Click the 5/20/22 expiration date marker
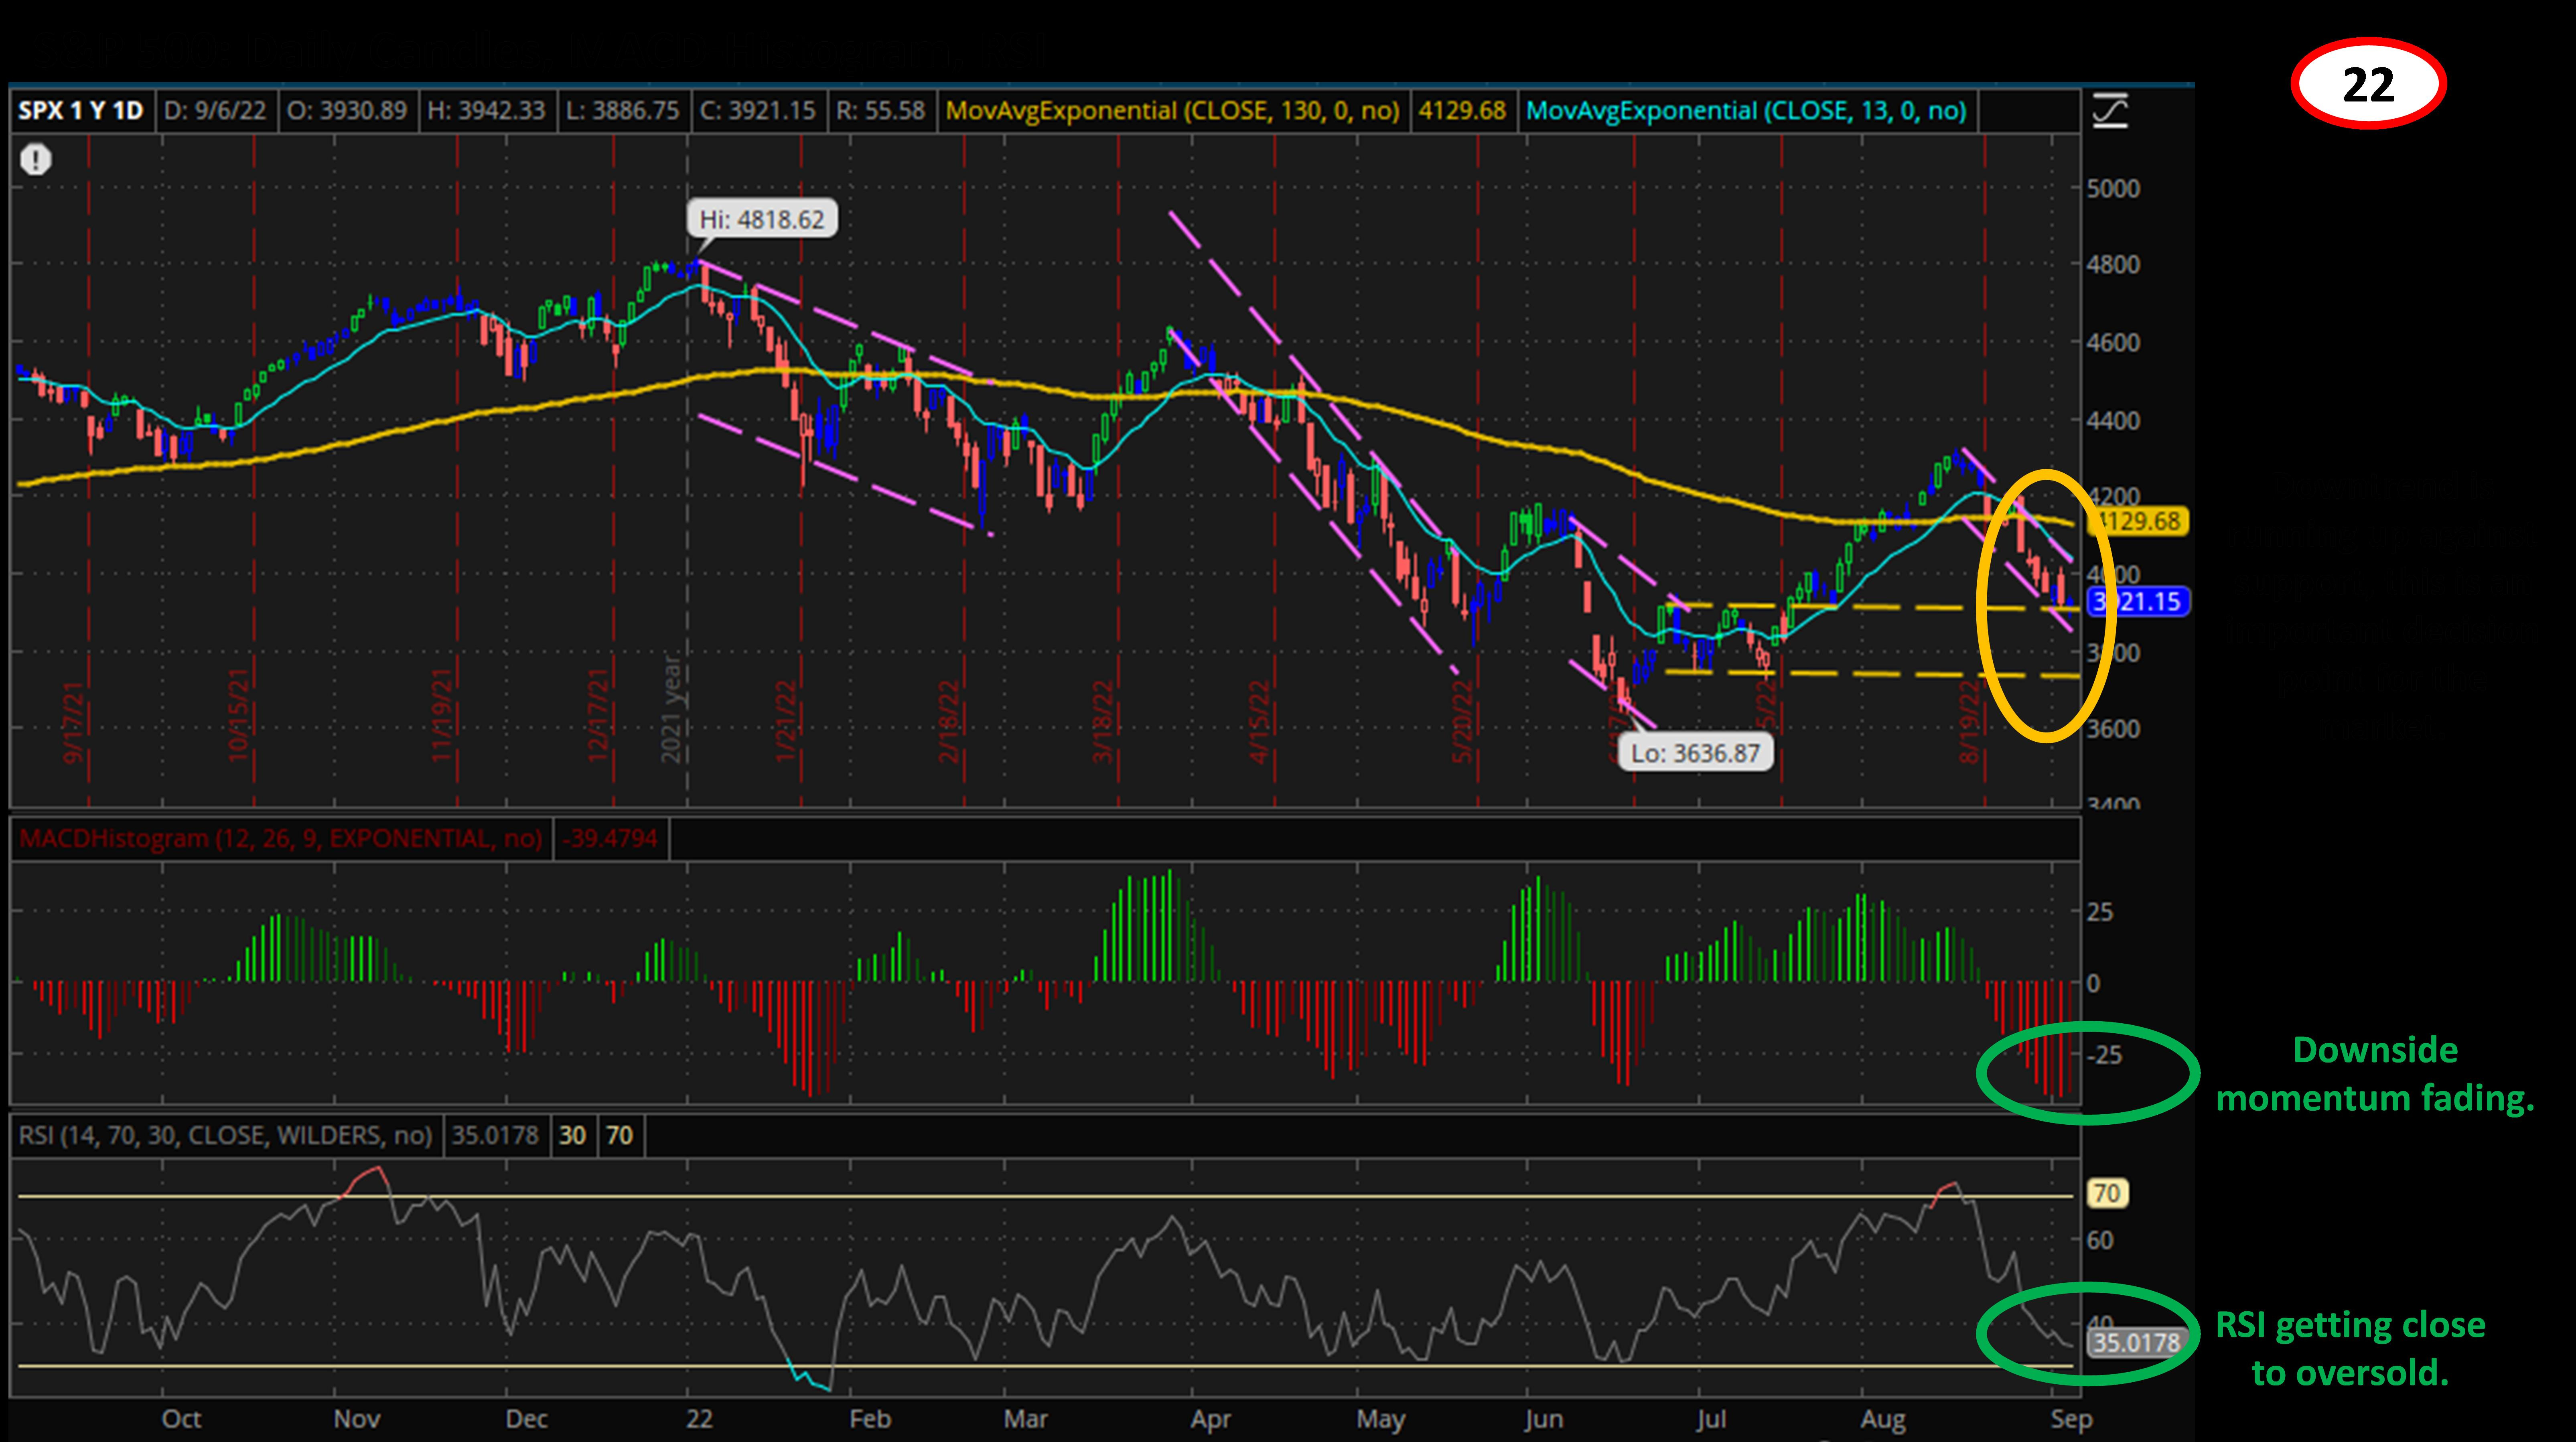The width and height of the screenshot is (2576, 1442). [x=1462, y=721]
